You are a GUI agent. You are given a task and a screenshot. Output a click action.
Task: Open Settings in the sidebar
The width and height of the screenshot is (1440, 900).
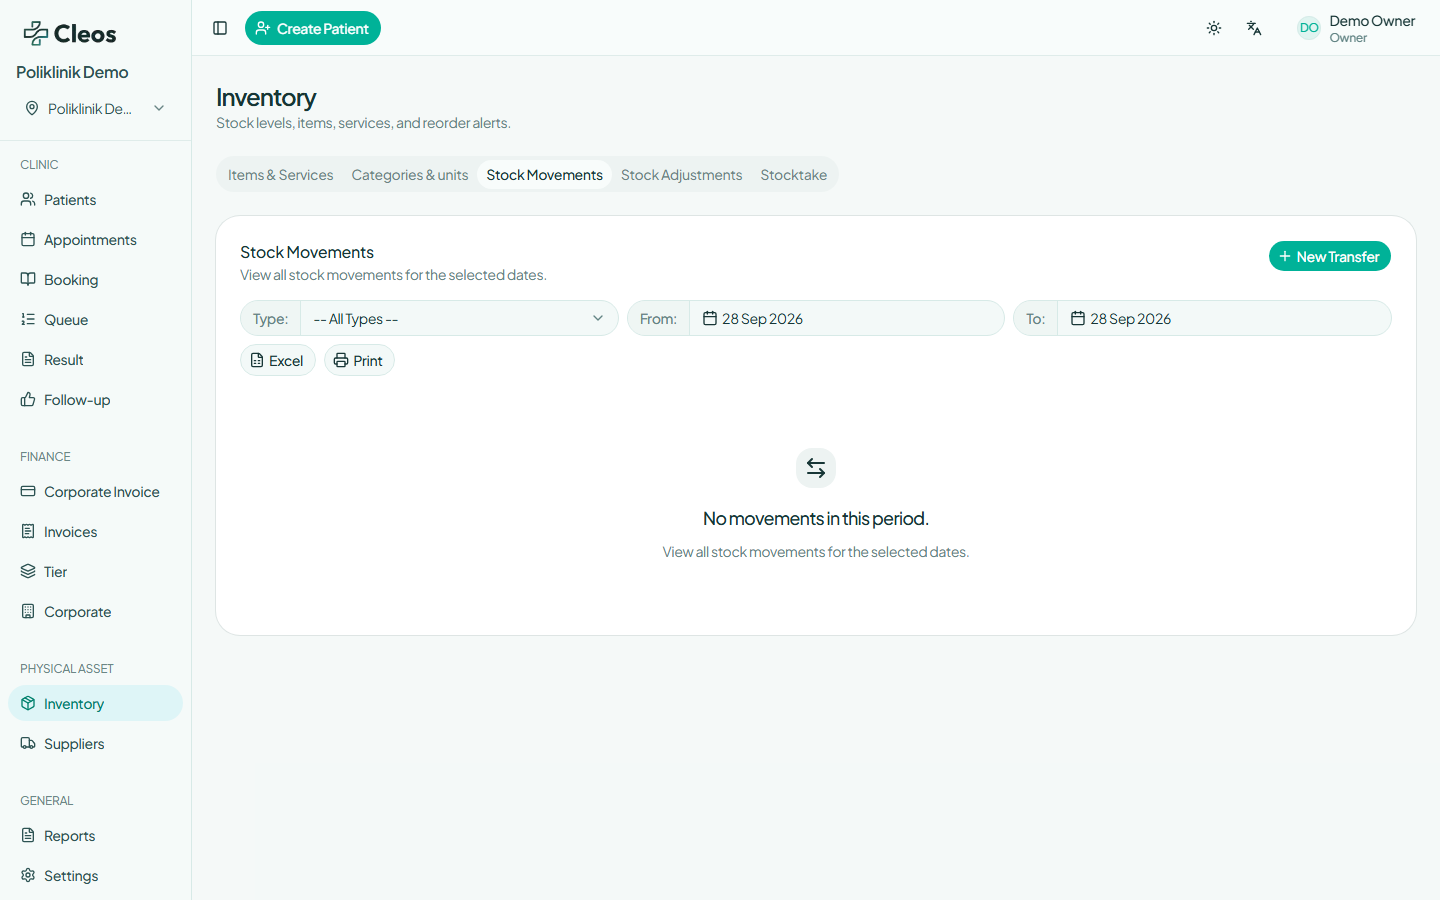click(95, 876)
